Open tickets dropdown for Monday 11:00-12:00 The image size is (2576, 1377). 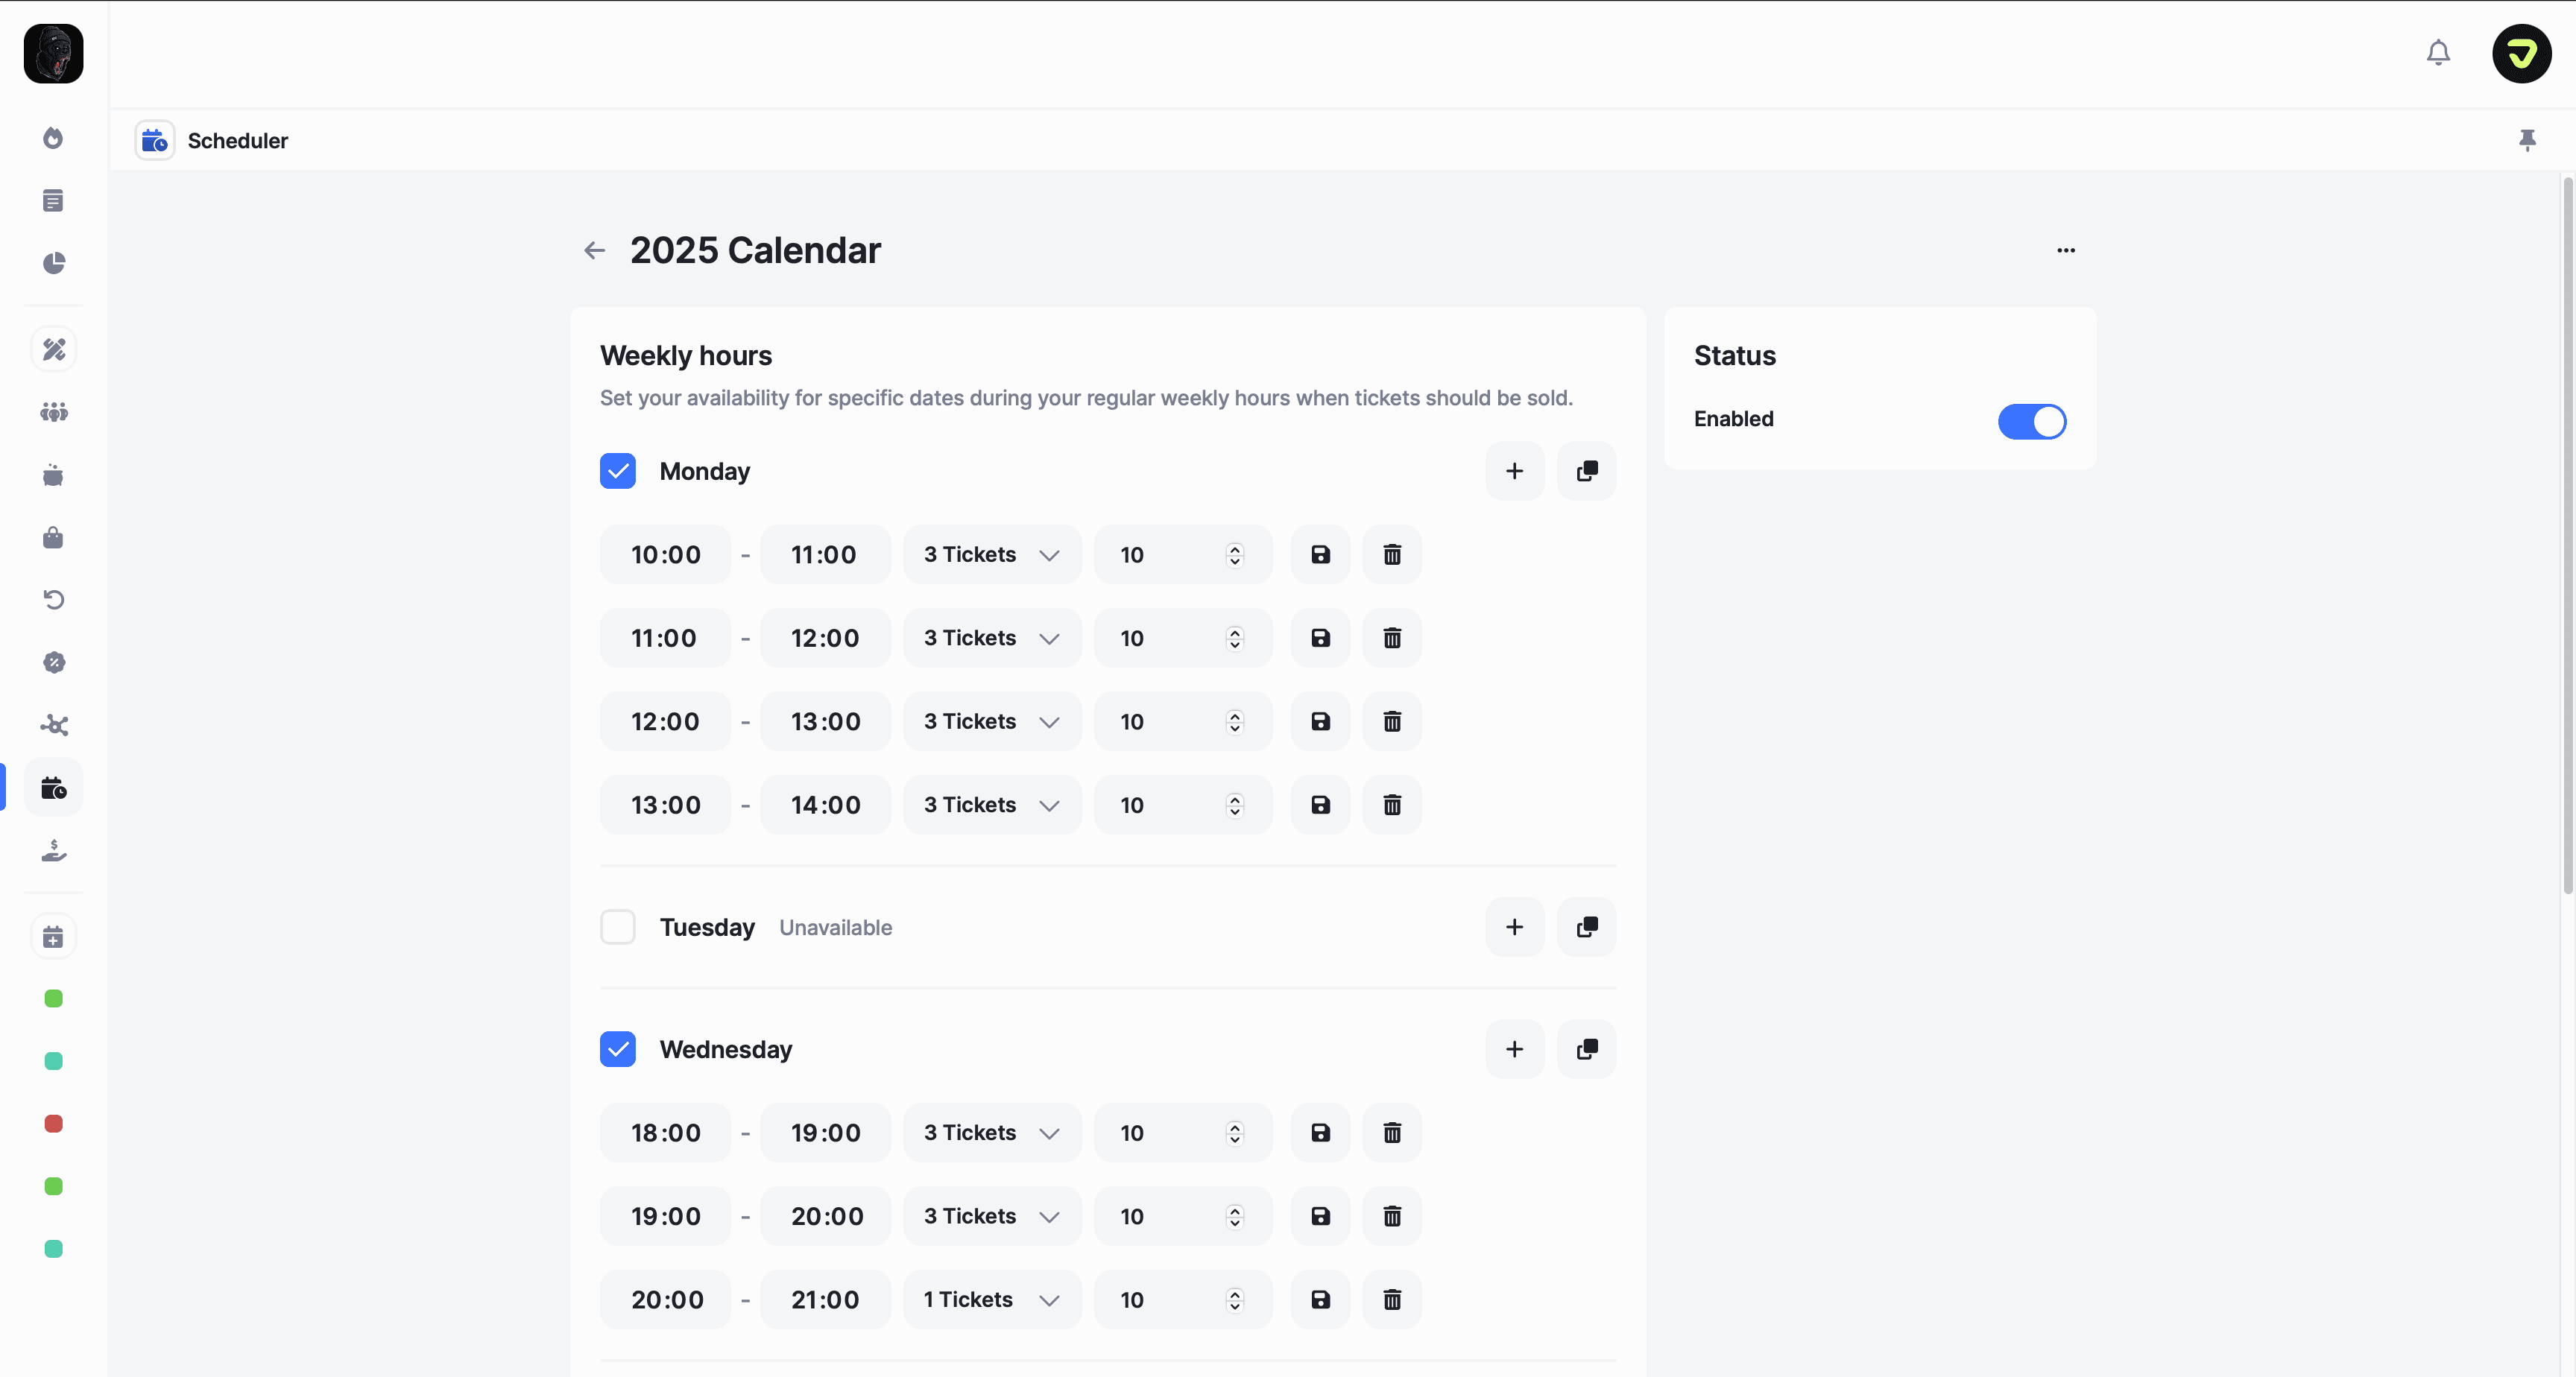click(991, 638)
